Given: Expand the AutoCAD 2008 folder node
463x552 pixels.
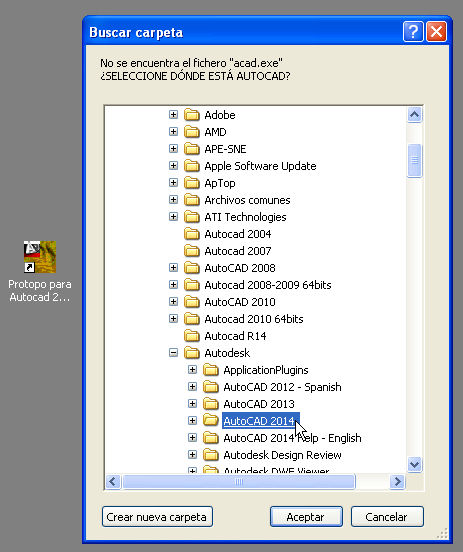Looking at the screenshot, I should 173,268.
